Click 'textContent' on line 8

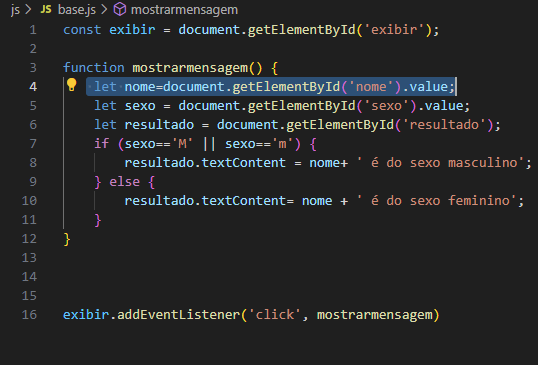click(244, 163)
